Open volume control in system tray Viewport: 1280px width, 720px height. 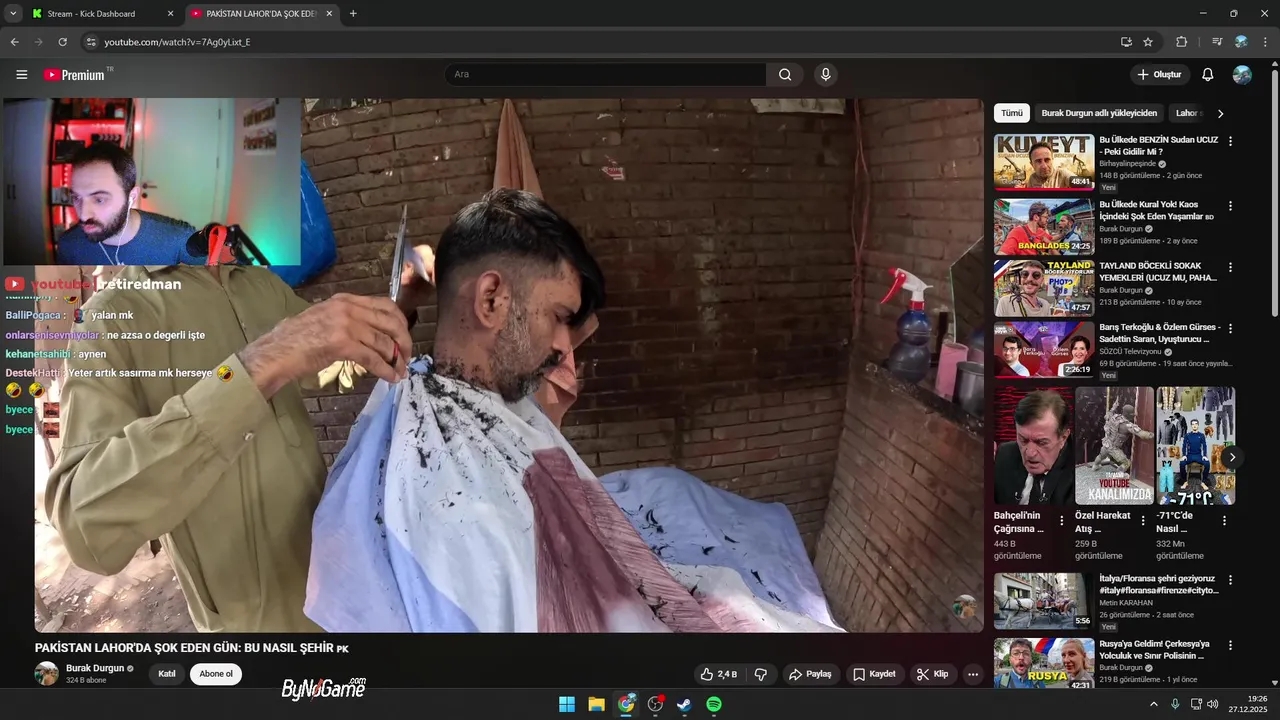tap(1213, 704)
